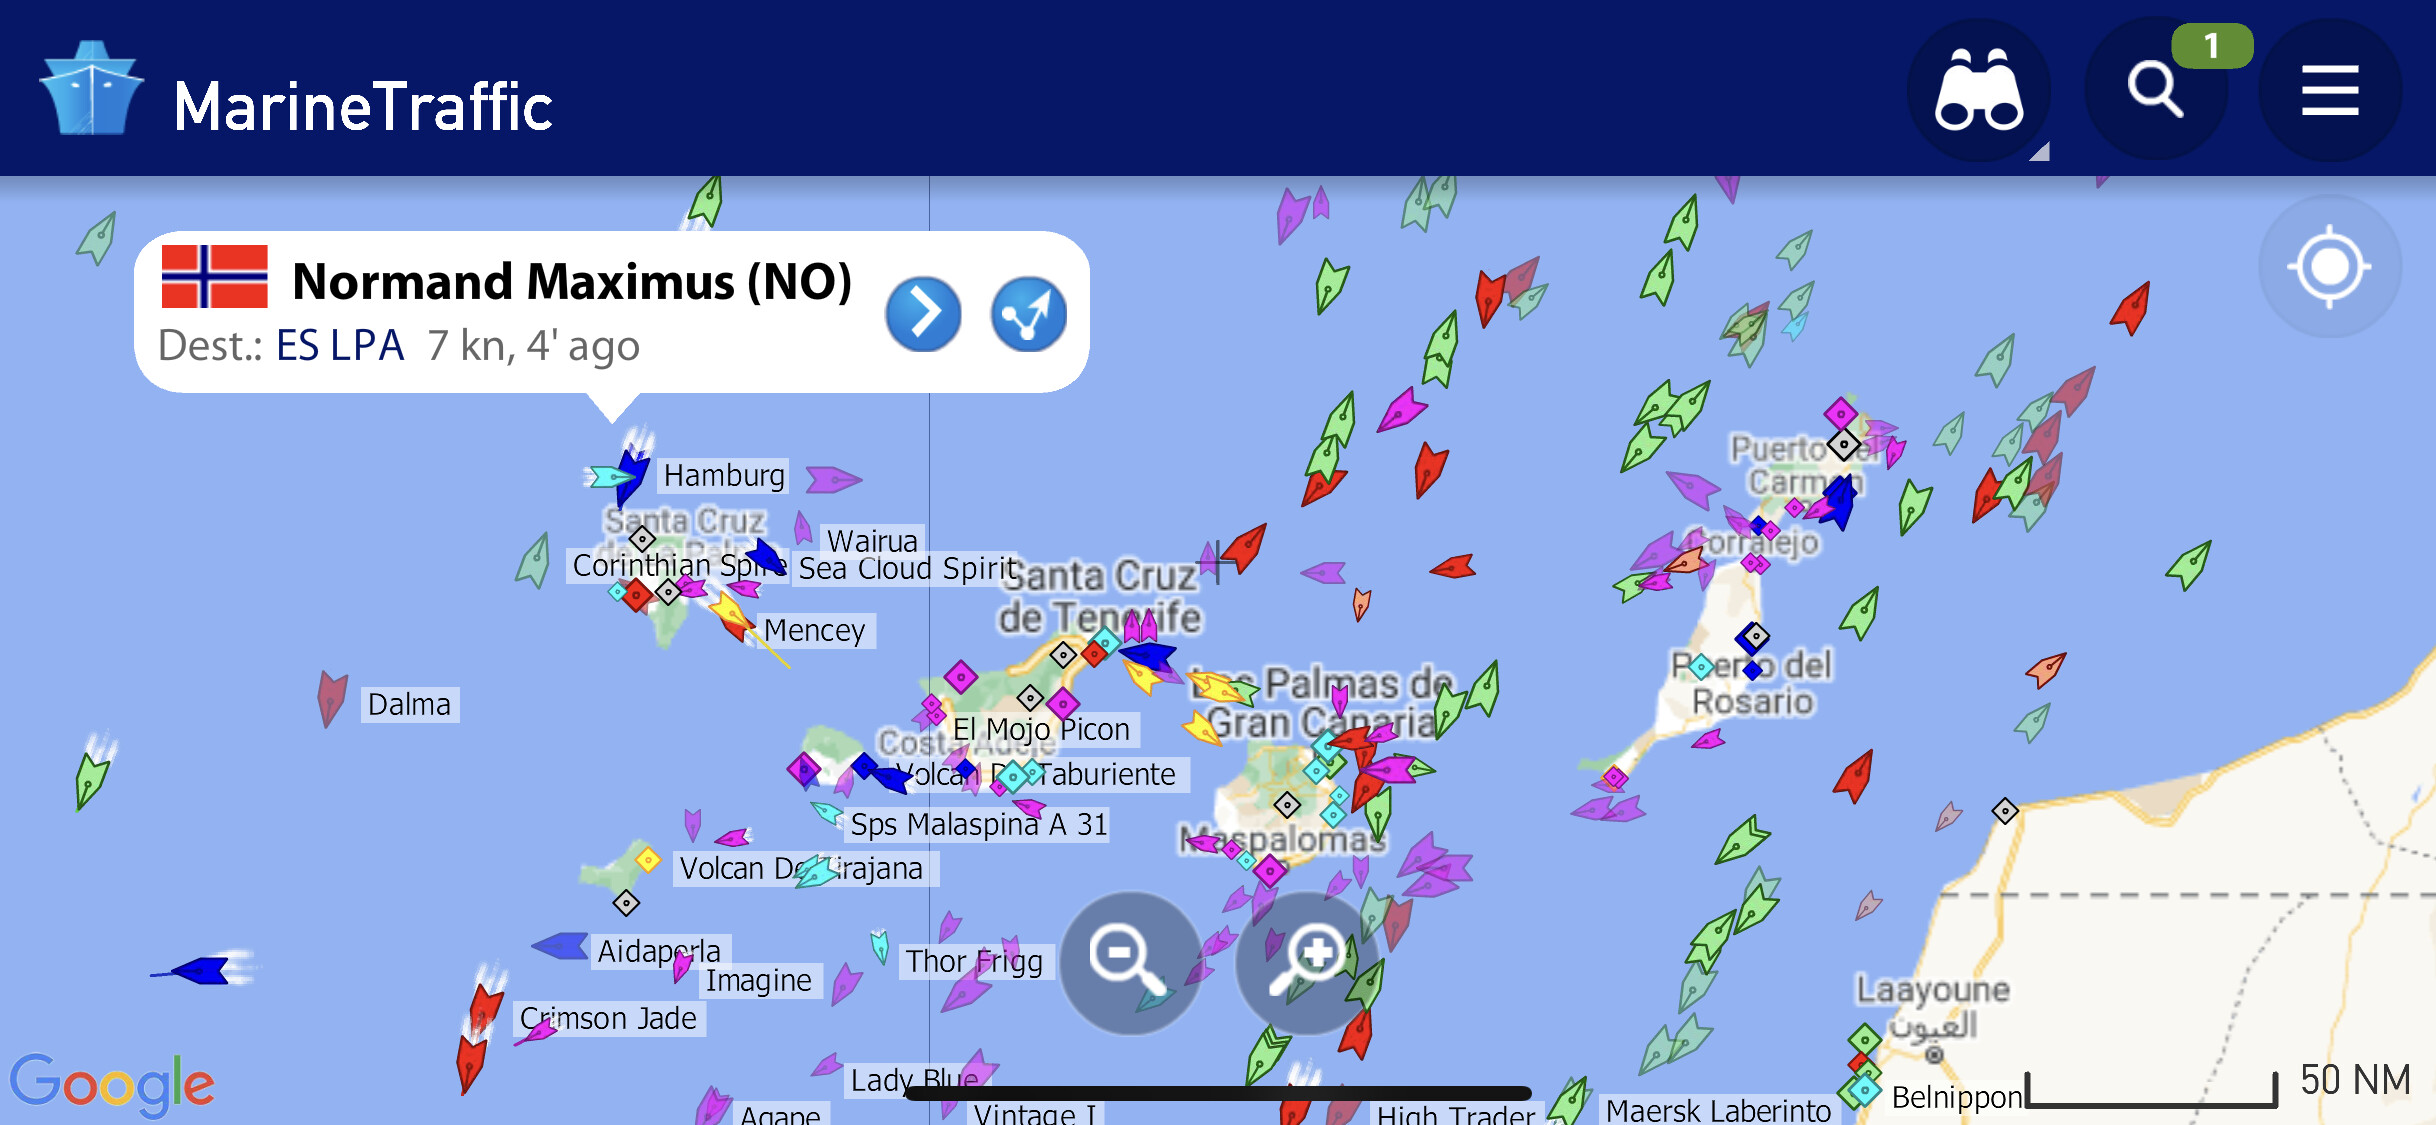Show Normand Maximus track route icon
2436x1125 pixels.
1029,314
